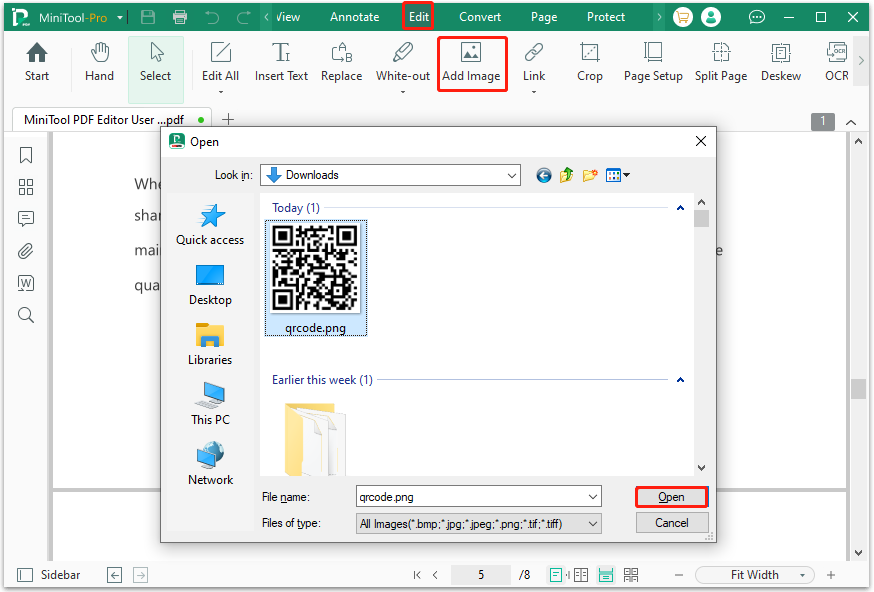Viewport: 874px width, 592px height.
Task: Click the Split Page tool
Action: tap(721, 62)
